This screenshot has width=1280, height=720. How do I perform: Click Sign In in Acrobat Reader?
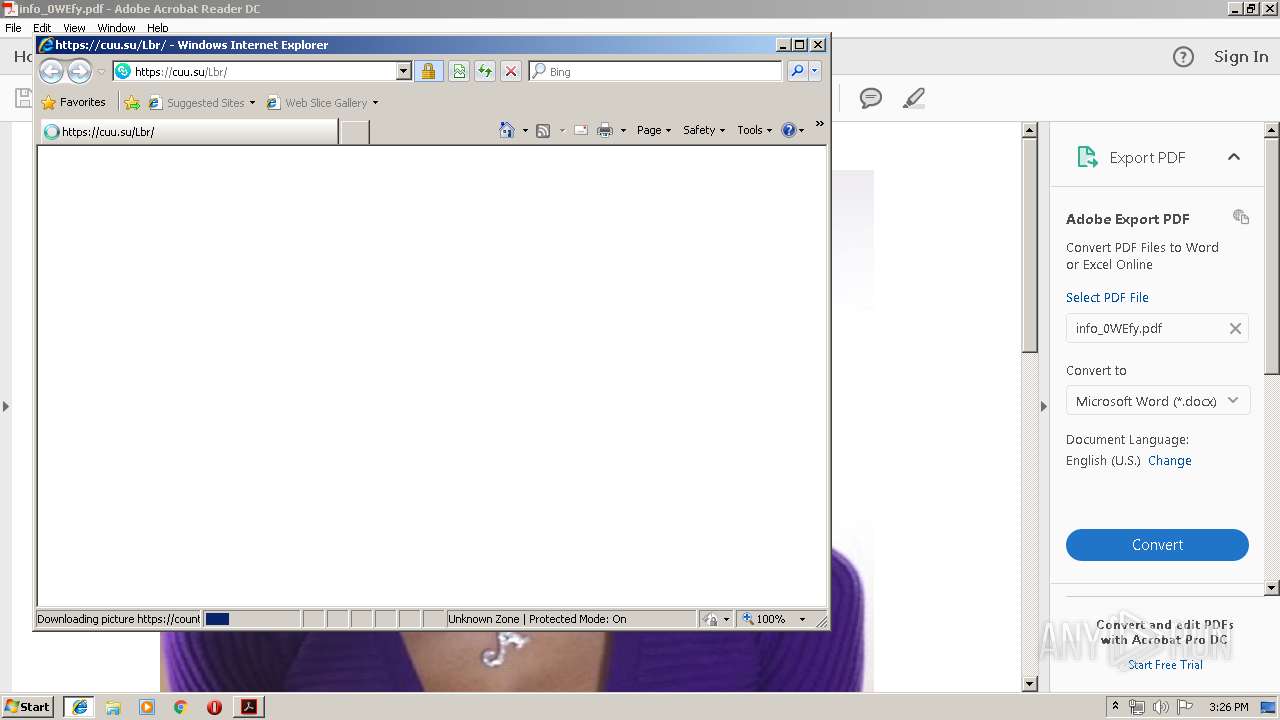coord(1241,57)
